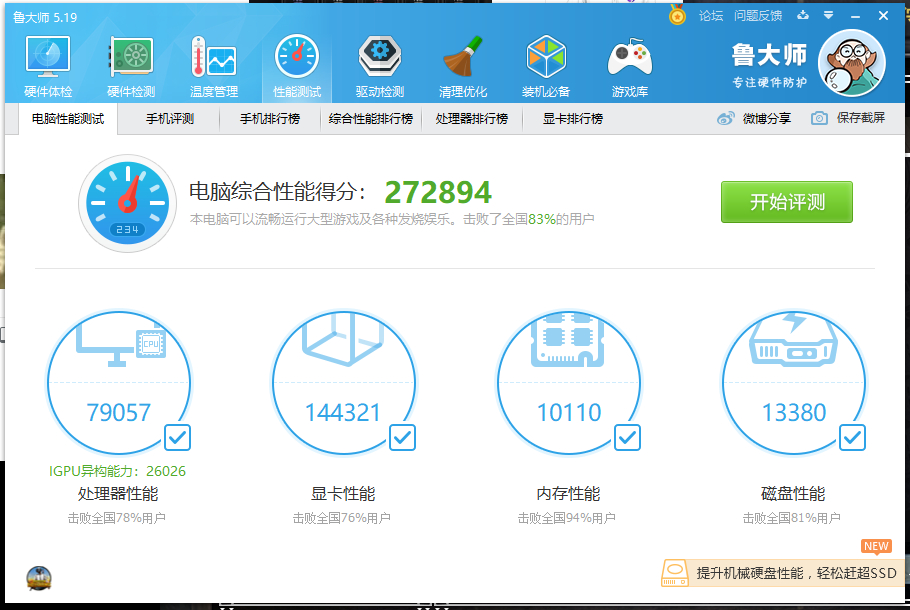Select 性能测试 performance test icon
Image resolution: width=910 pixels, height=610 pixels.
click(297, 67)
